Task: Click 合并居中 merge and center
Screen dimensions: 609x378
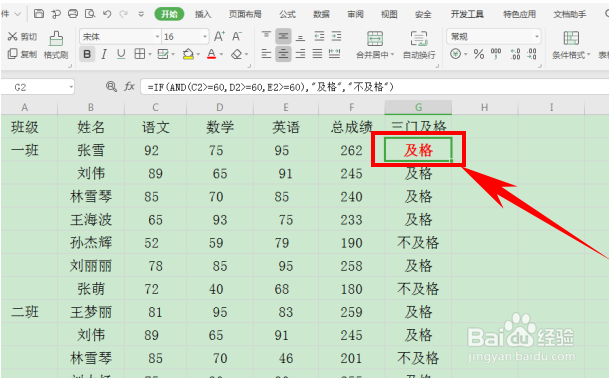Action: click(x=375, y=45)
